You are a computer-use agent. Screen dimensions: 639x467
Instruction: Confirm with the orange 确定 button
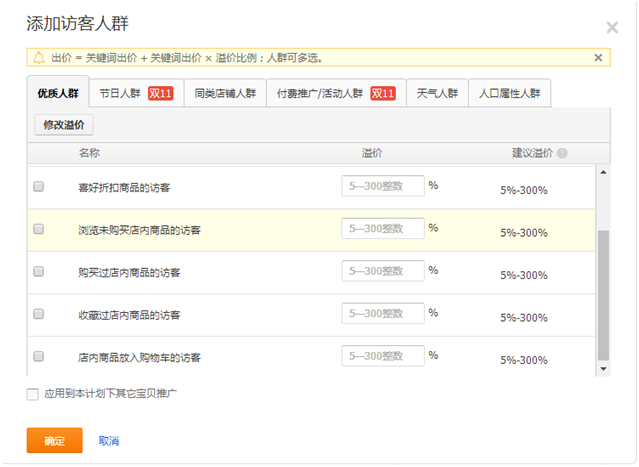point(54,441)
